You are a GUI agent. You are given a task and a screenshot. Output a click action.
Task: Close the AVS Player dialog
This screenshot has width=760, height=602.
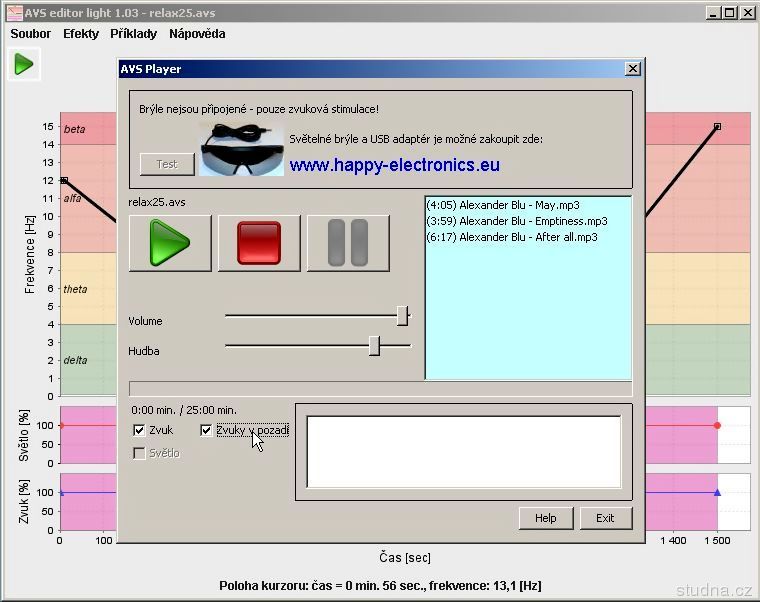point(633,69)
